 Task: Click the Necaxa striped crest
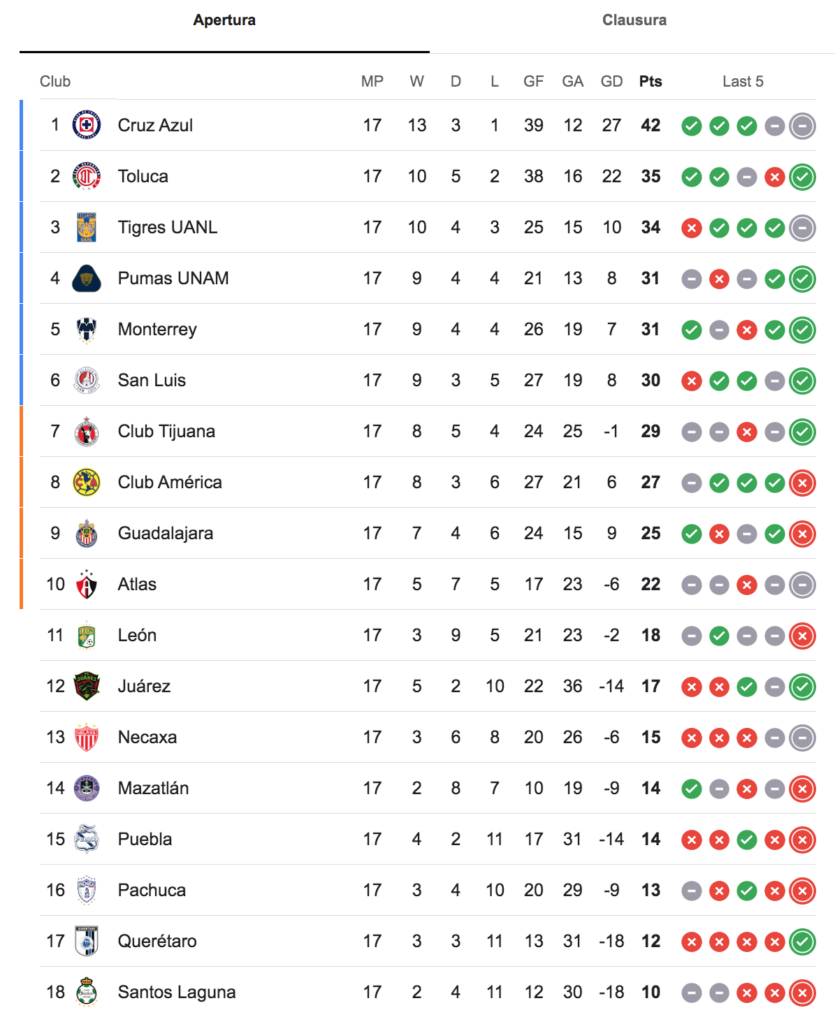point(86,737)
